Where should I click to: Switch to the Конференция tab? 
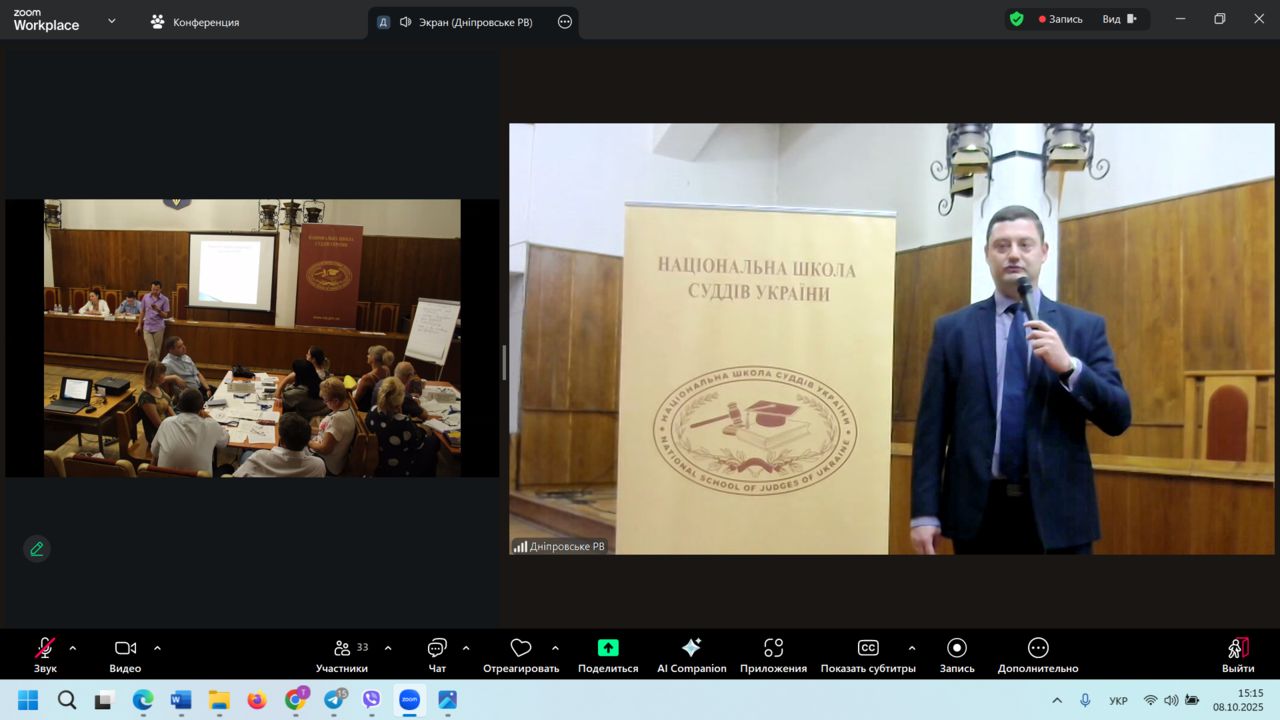(x=195, y=22)
